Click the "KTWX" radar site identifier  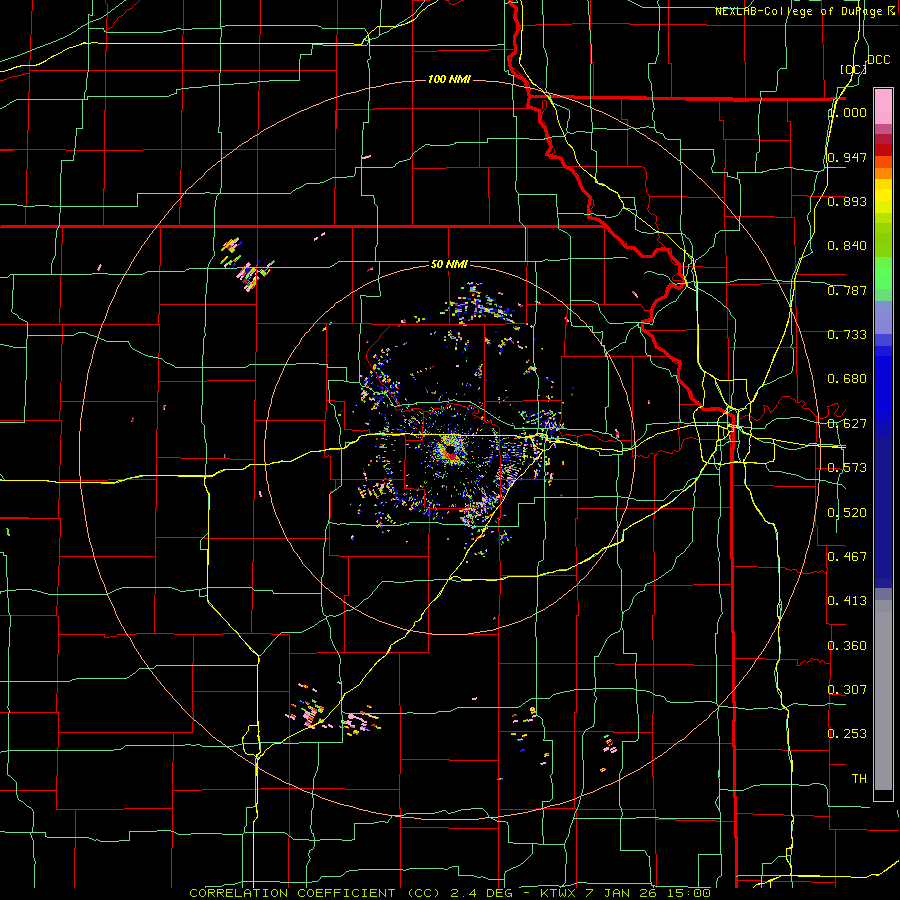559,893
